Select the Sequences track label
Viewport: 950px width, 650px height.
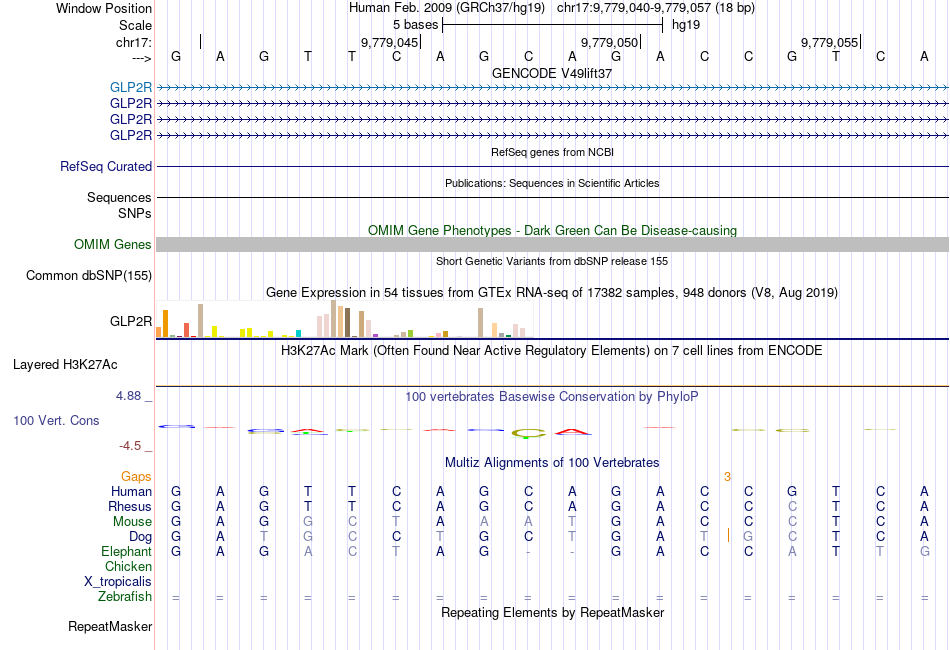[119, 197]
